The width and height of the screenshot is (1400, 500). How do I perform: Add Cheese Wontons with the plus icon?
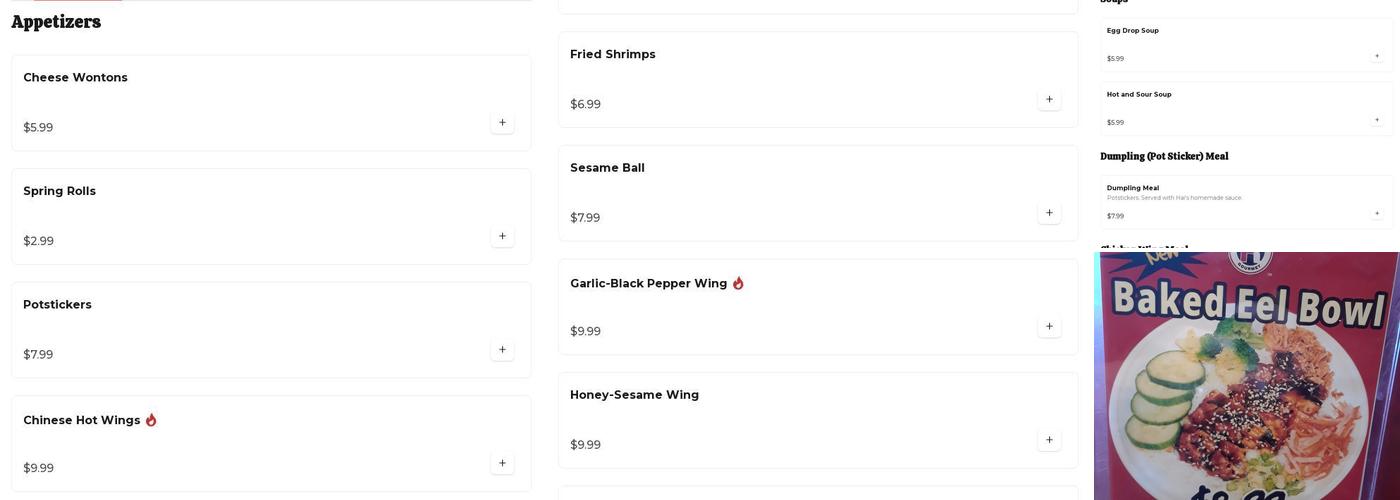coord(502,123)
